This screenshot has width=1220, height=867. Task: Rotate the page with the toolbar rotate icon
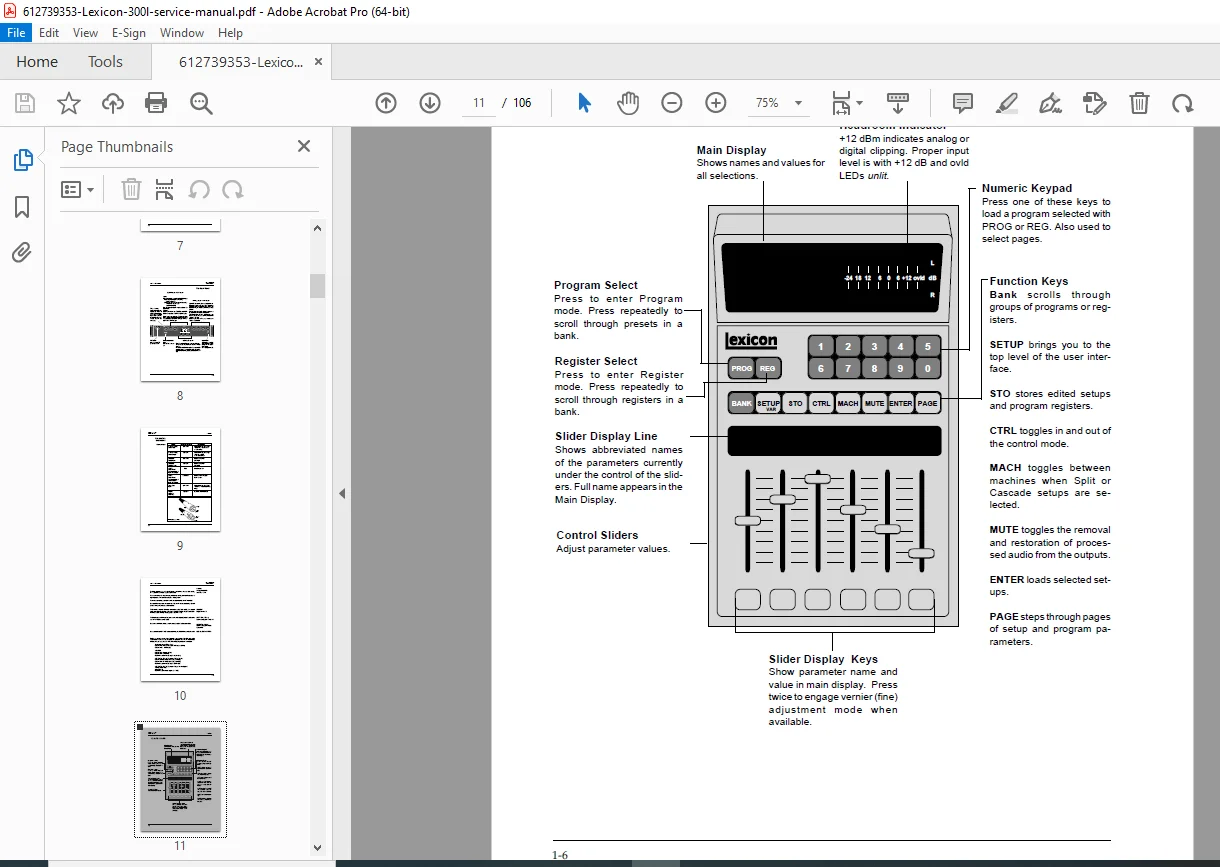[1183, 103]
